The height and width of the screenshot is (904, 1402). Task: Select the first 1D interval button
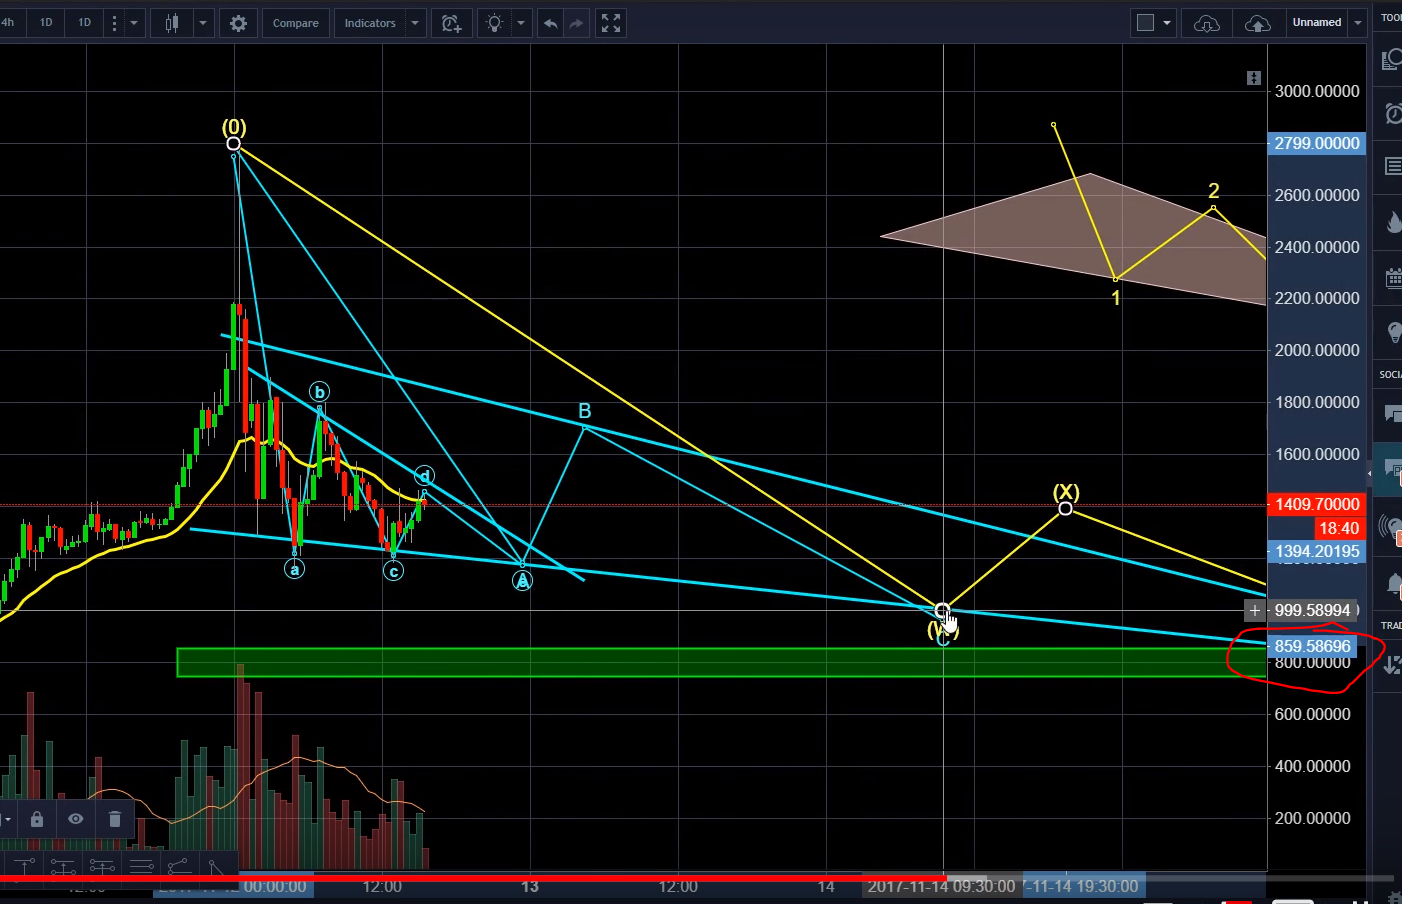point(46,22)
